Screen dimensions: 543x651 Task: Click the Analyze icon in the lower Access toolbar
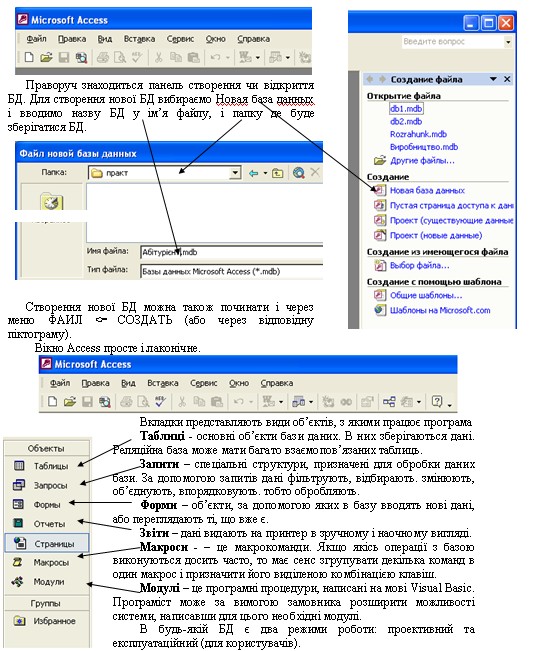pyautogui.click(x=298, y=401)
